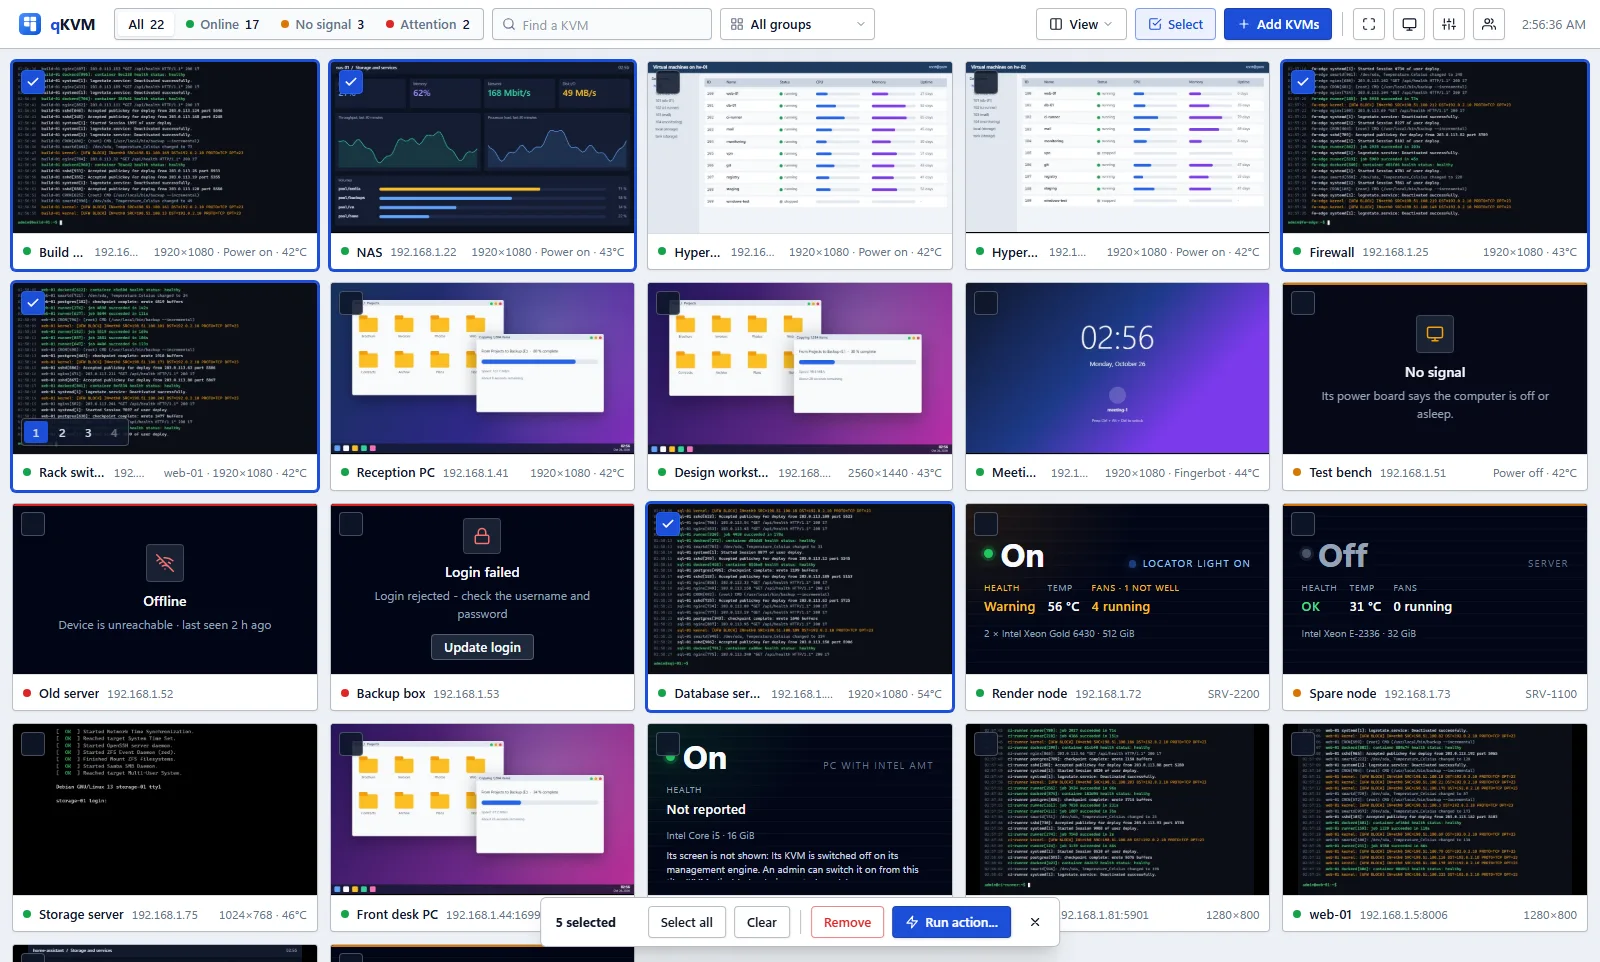
Task: Open the monitor display icon in toolbar
Action: 1409,24
